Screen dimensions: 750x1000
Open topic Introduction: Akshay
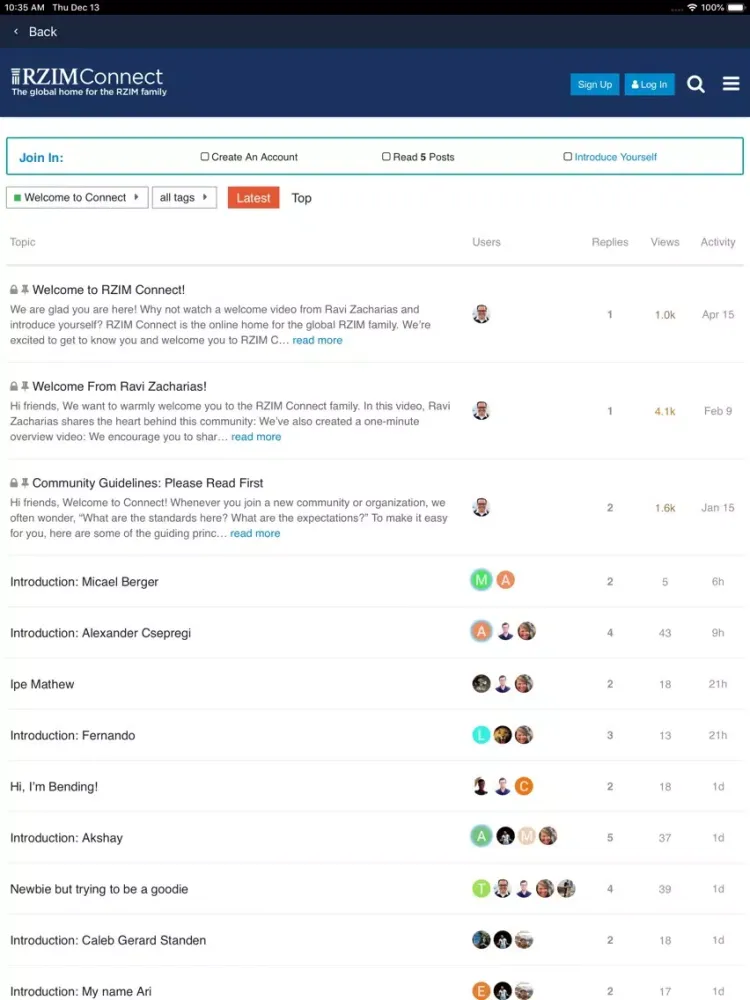coord(66,838)
